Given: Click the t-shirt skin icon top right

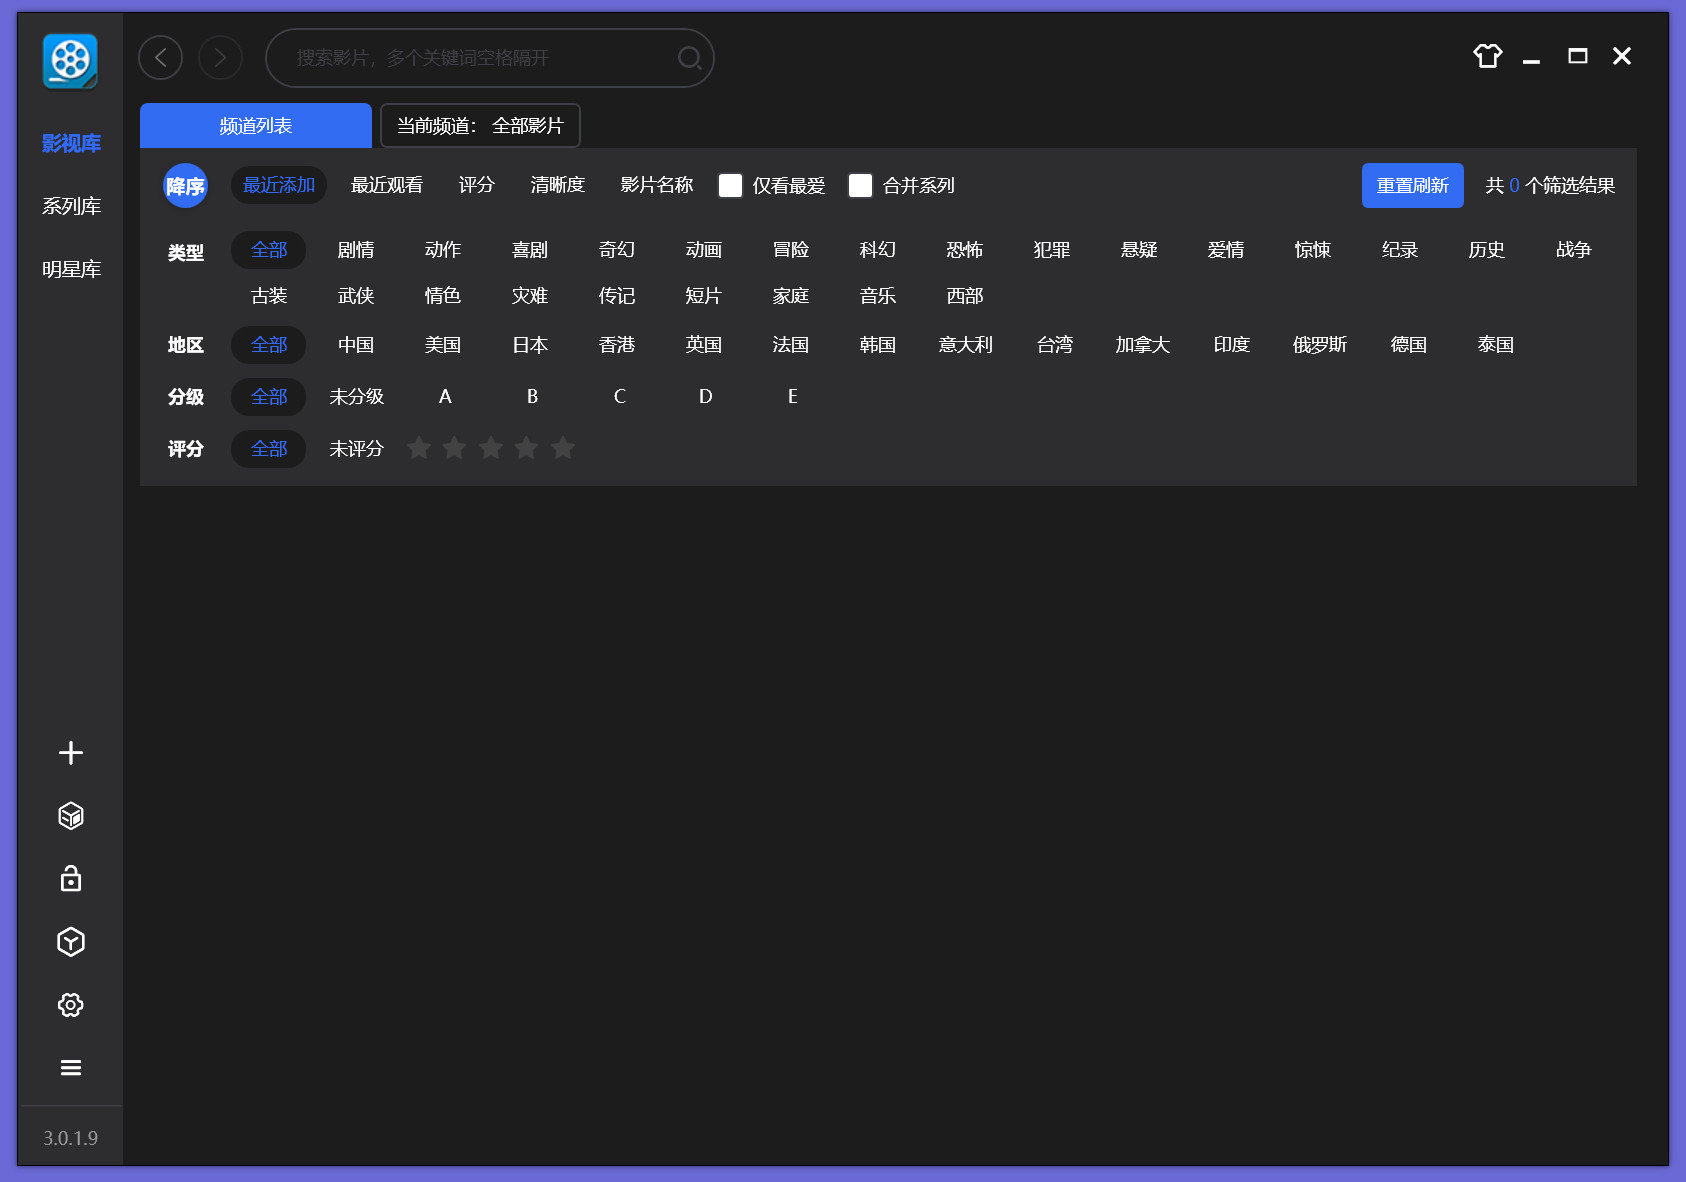Looking at the screenshot, I should tap(1487, 57).
